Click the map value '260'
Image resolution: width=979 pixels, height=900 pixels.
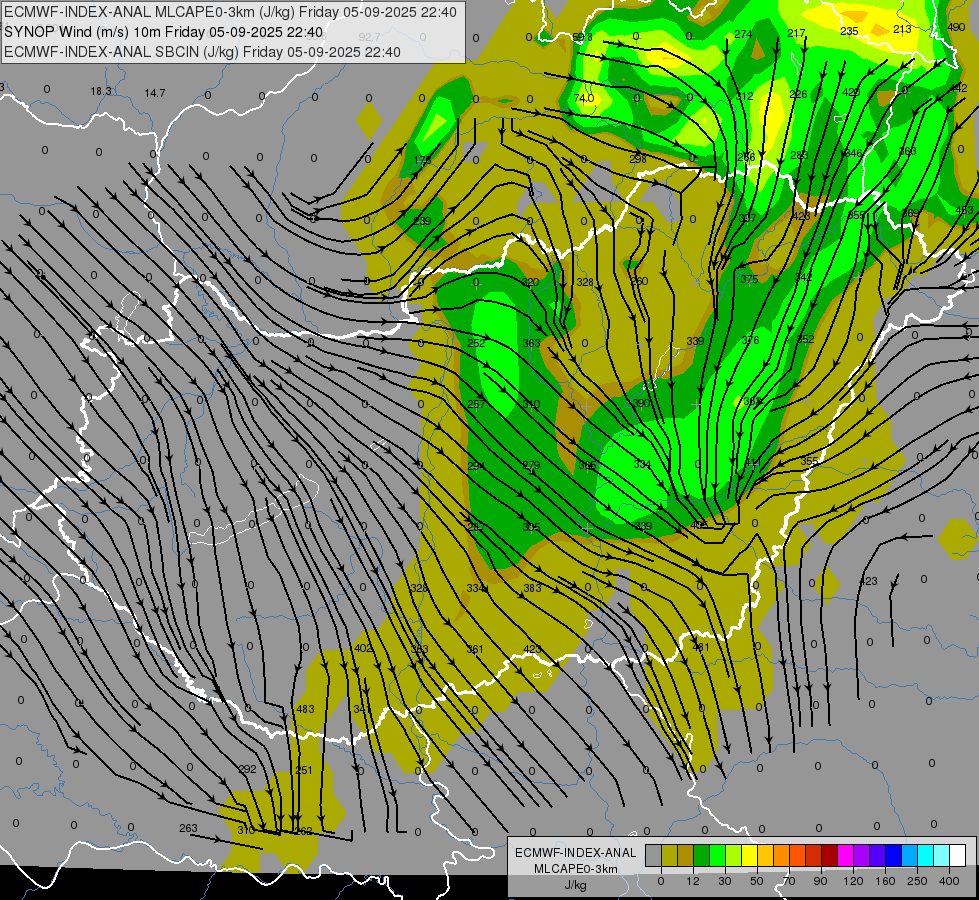tap(639, 281)
